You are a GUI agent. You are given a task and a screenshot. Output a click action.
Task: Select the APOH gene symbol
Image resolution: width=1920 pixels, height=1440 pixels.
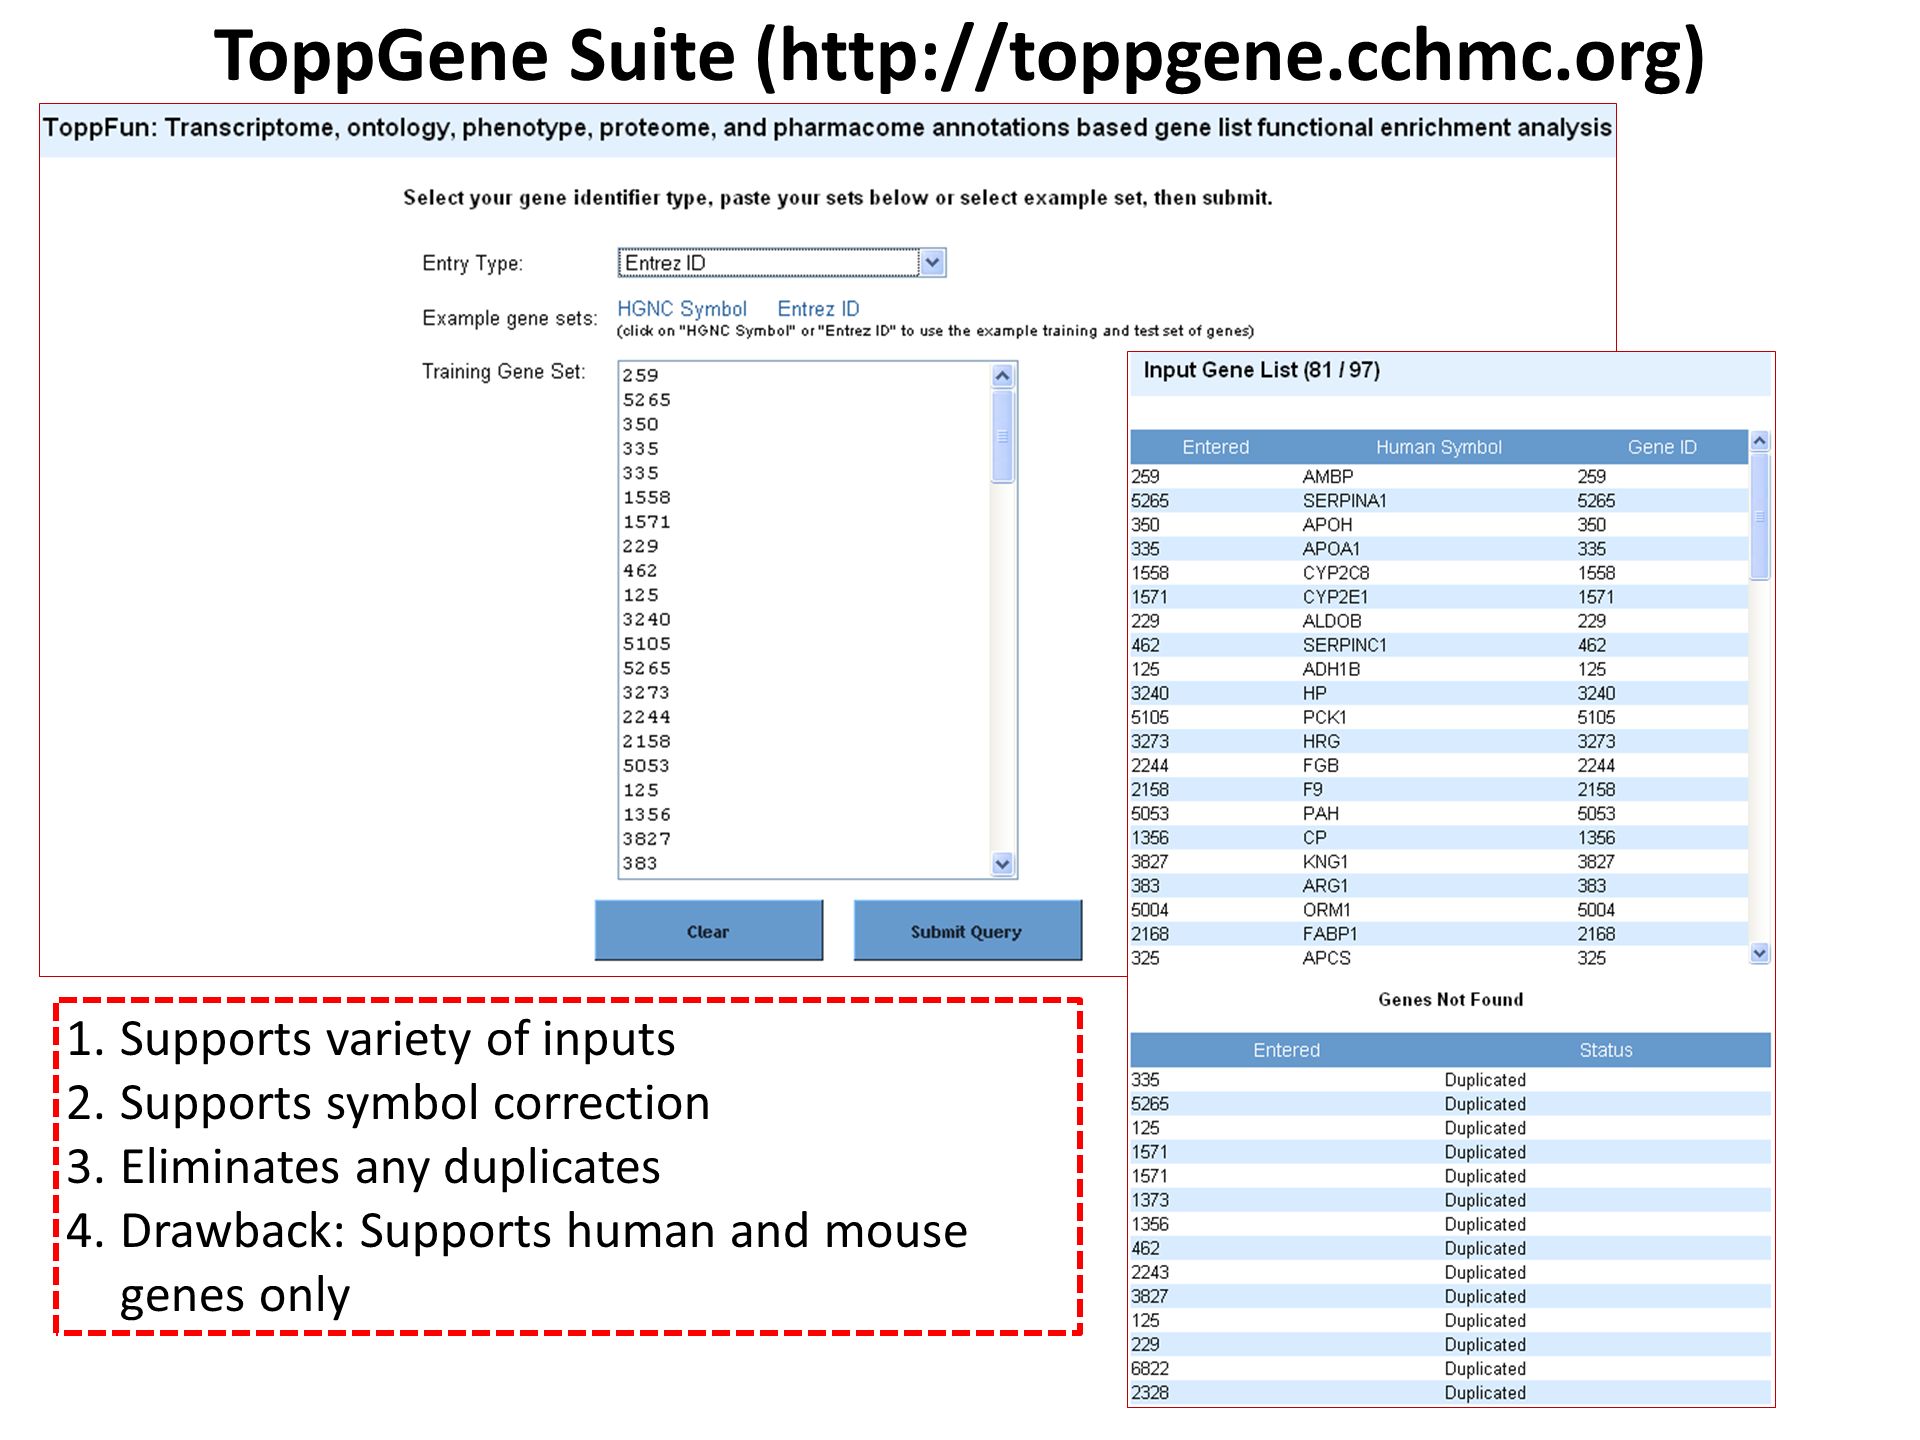click(1327, 525)
